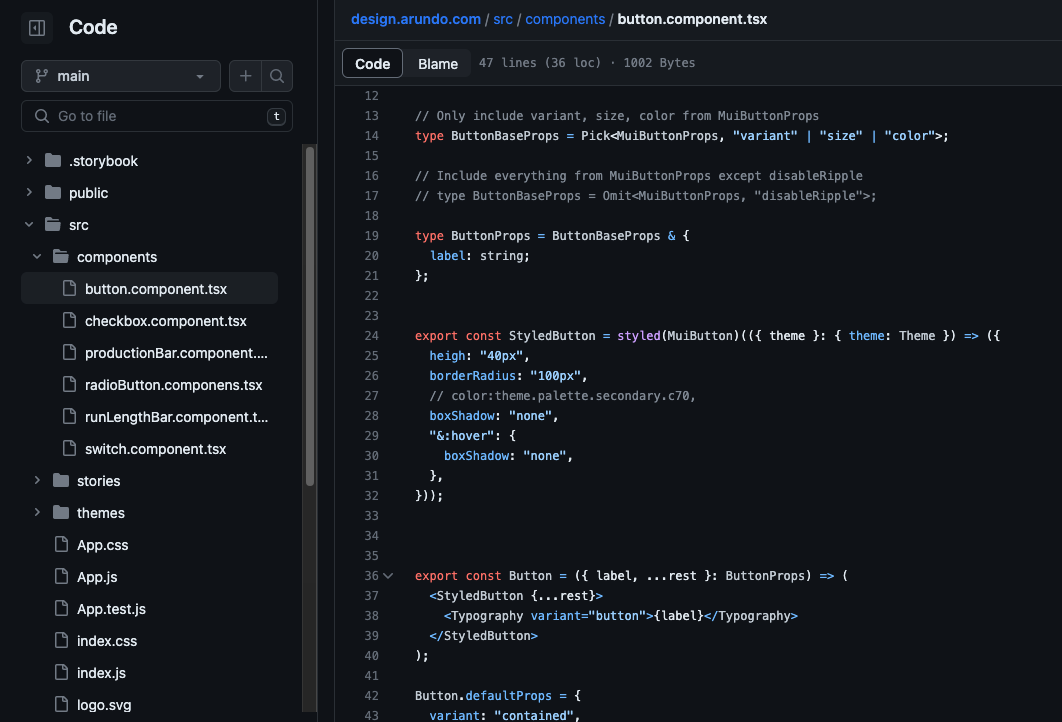Click the src folder icon
Viewport: 1062px width, 722px height.
point(53,224)
